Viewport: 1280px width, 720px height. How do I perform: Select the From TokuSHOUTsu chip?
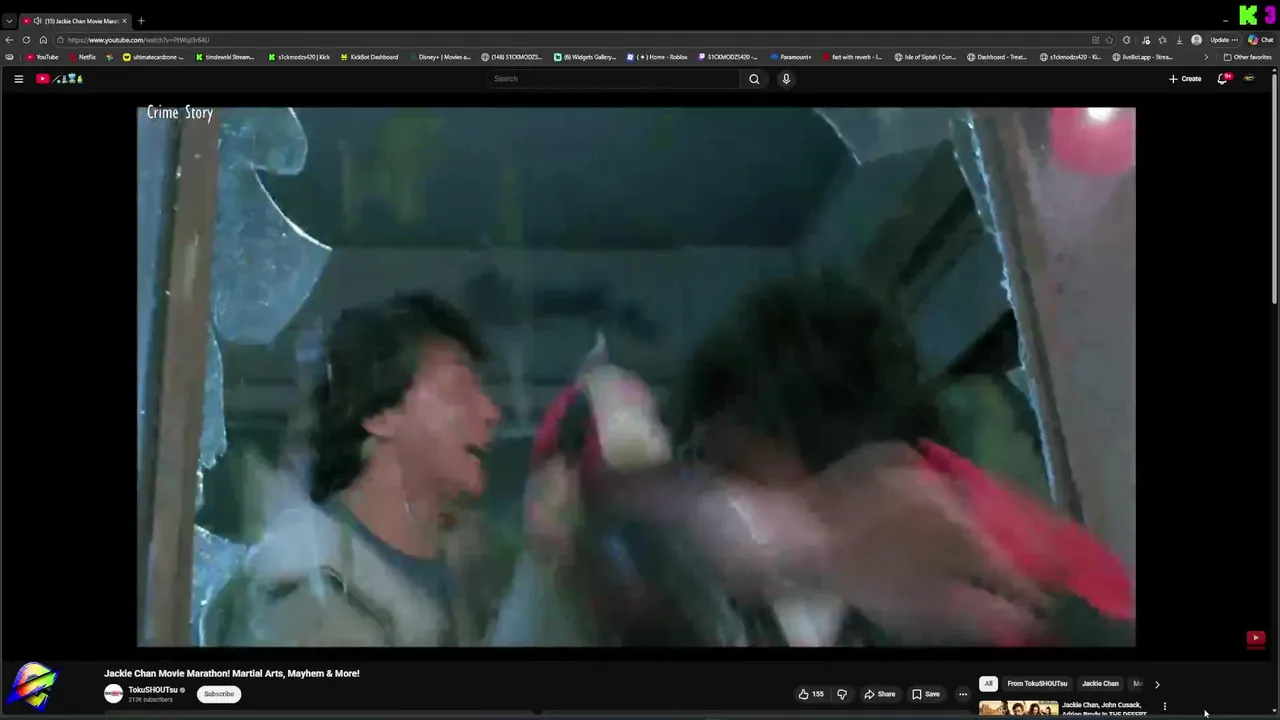pyautogui.click(x=1037, y=684)
